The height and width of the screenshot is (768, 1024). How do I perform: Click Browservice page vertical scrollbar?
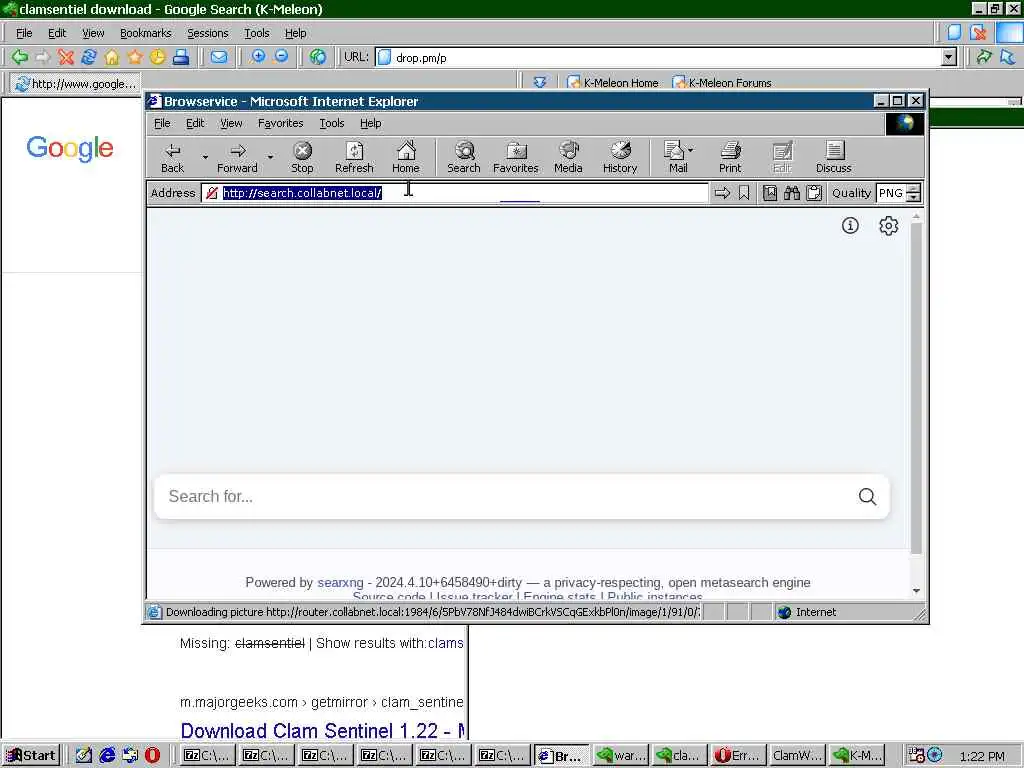click(x=916, y=387)
